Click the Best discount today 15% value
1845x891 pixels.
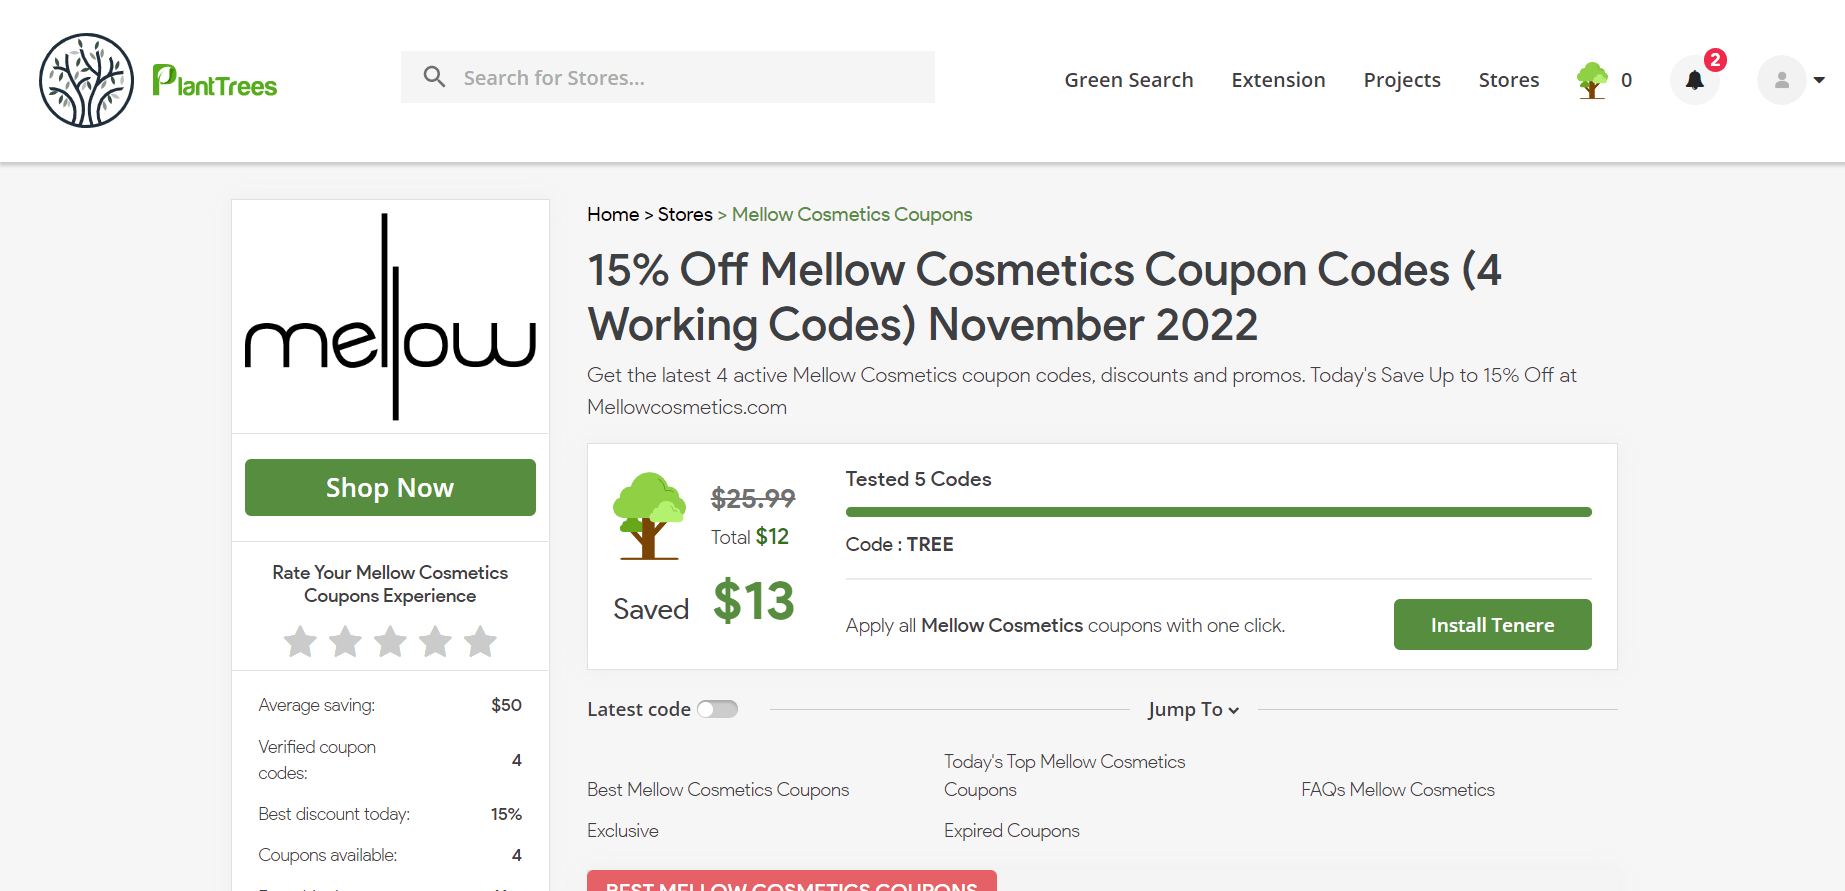506,814
